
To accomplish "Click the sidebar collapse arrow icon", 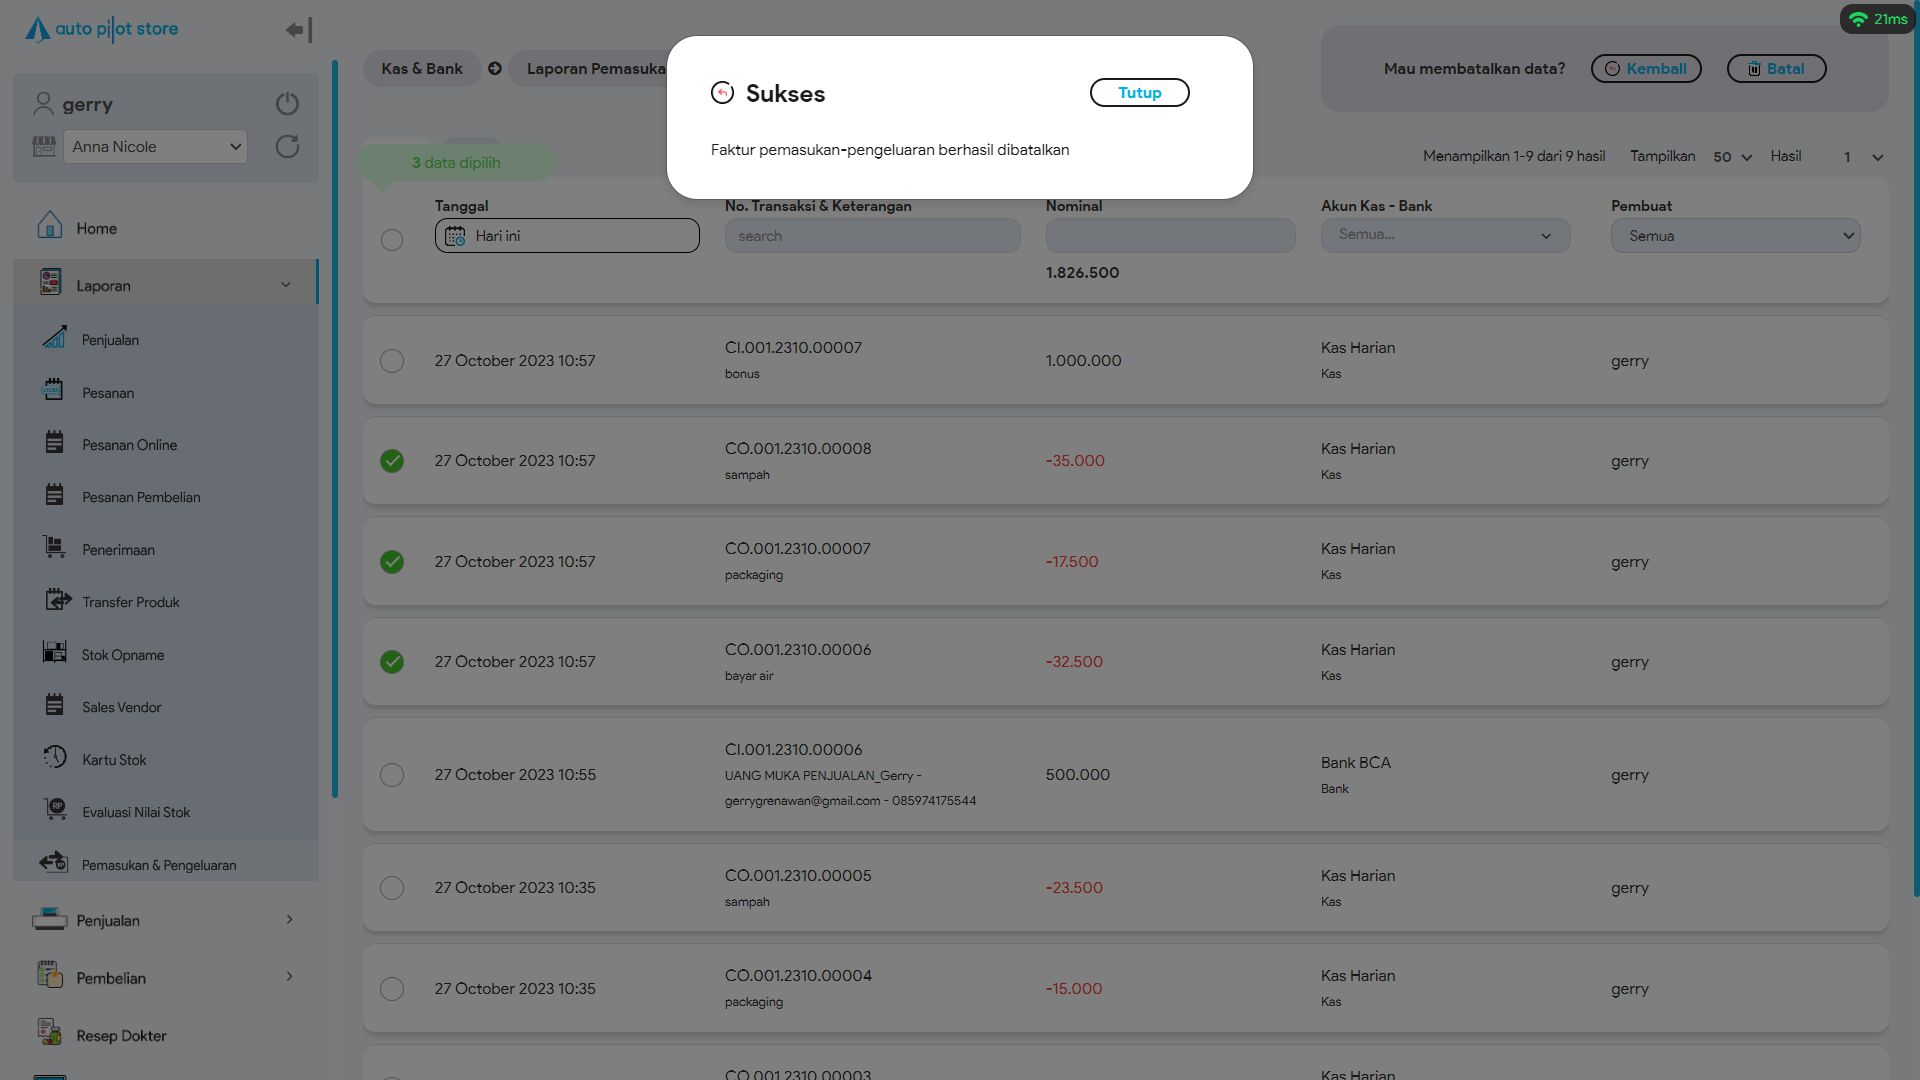I will click(298, 30).
